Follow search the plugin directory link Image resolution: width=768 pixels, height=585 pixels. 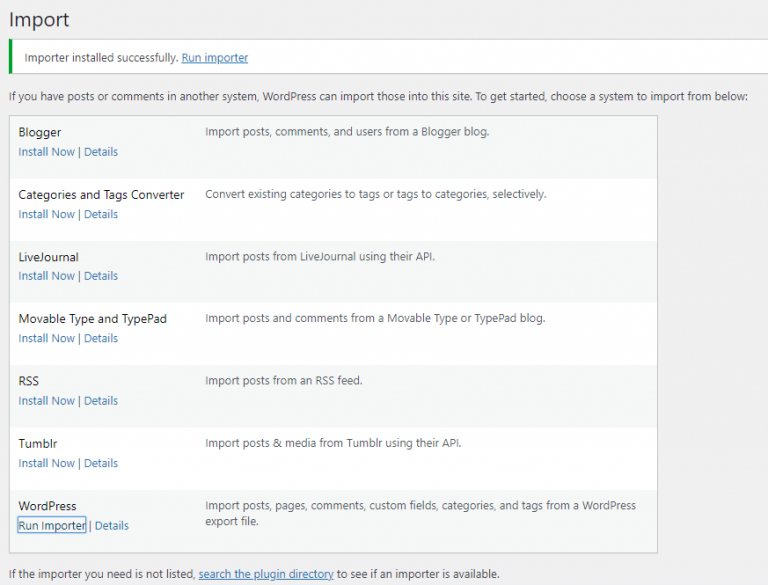266,574
